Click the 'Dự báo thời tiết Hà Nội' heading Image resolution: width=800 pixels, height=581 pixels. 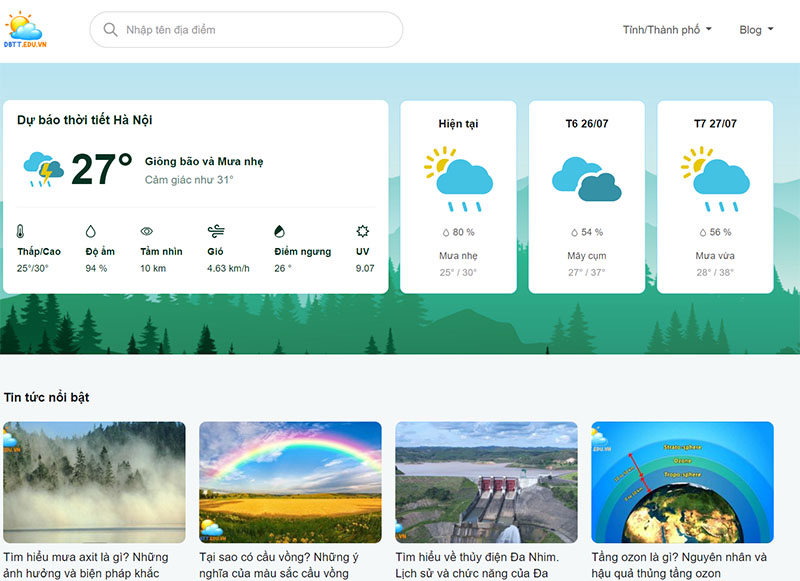85,120
